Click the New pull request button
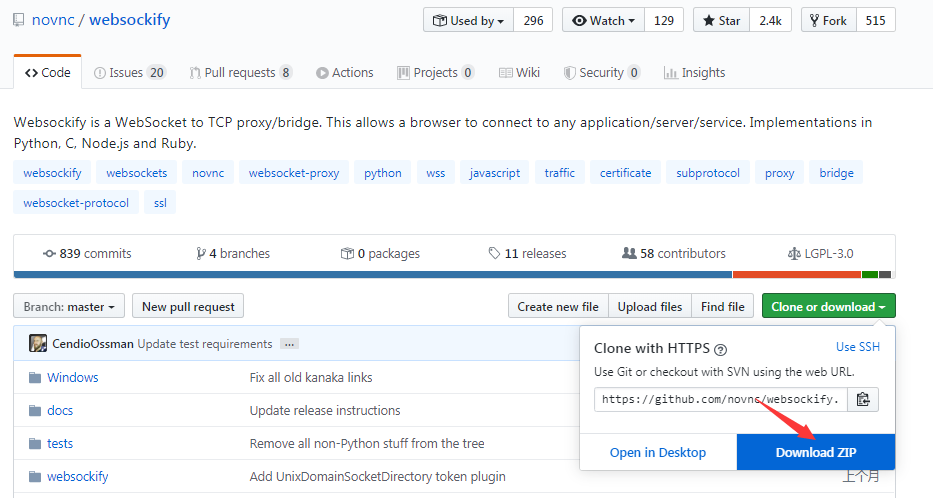933x498 pixels. pyautogui.click(x=188, y=306)
